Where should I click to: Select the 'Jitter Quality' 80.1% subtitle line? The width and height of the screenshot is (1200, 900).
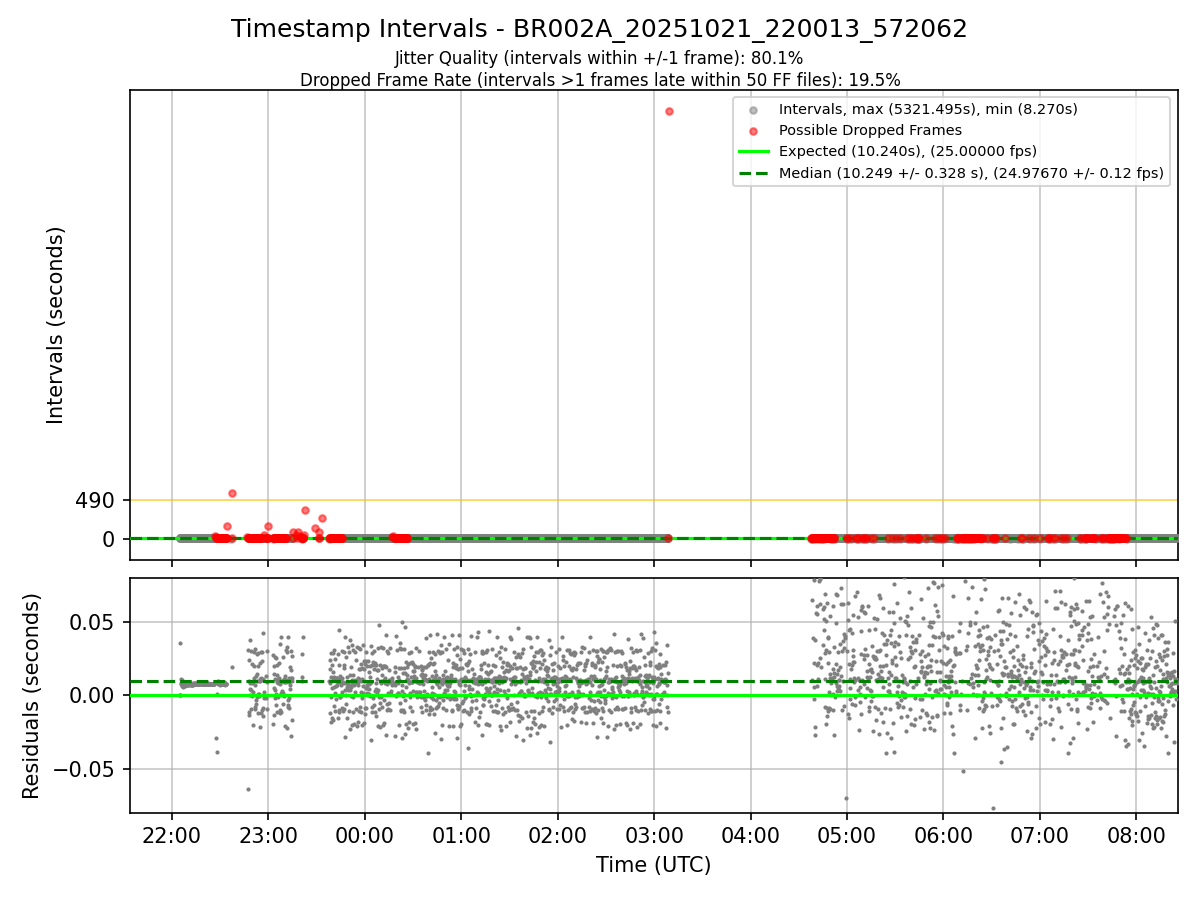[599, 58]
